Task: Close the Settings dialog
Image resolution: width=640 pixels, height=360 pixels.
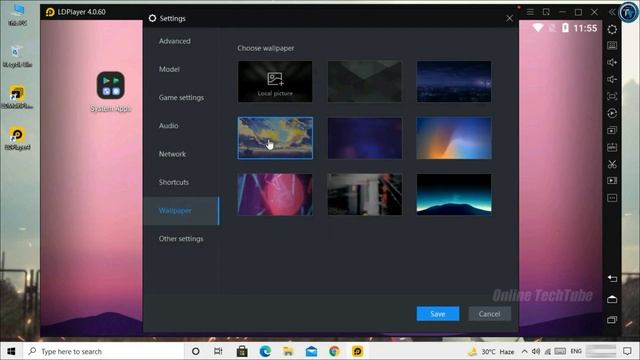Action: point(509,18)
